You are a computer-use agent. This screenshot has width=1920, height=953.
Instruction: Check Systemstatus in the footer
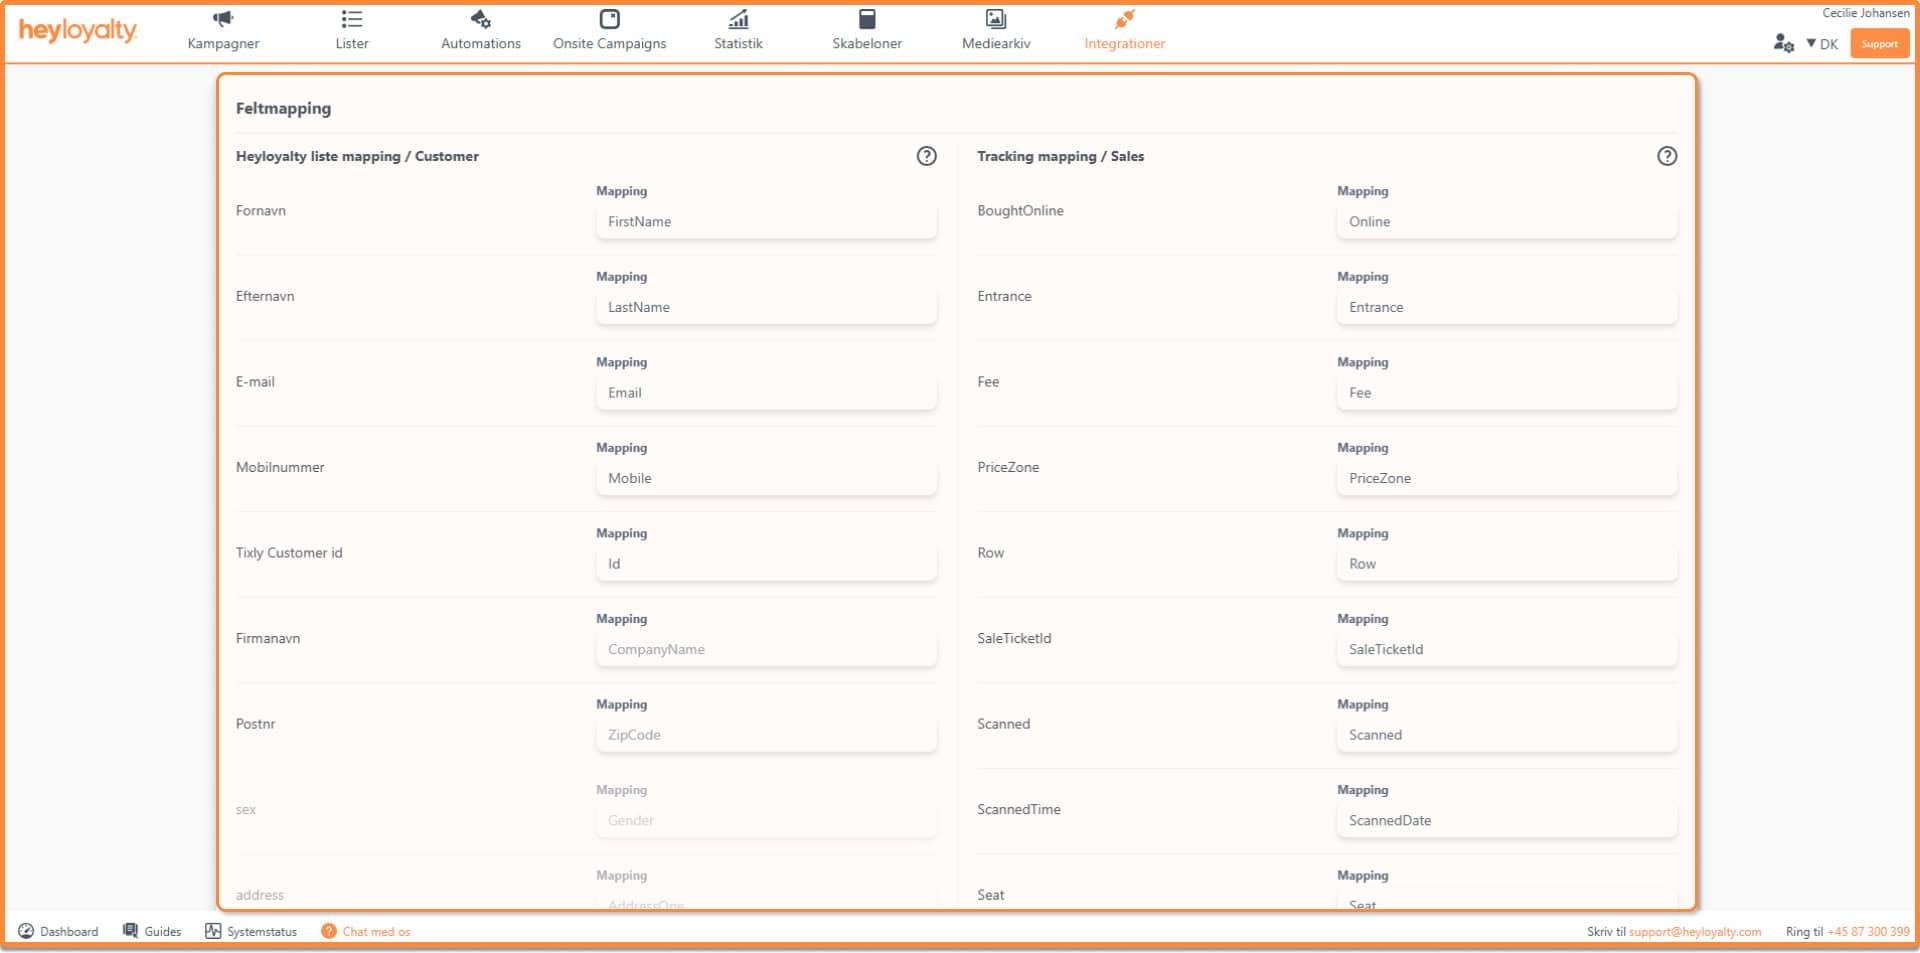click(x=251, y=931)
